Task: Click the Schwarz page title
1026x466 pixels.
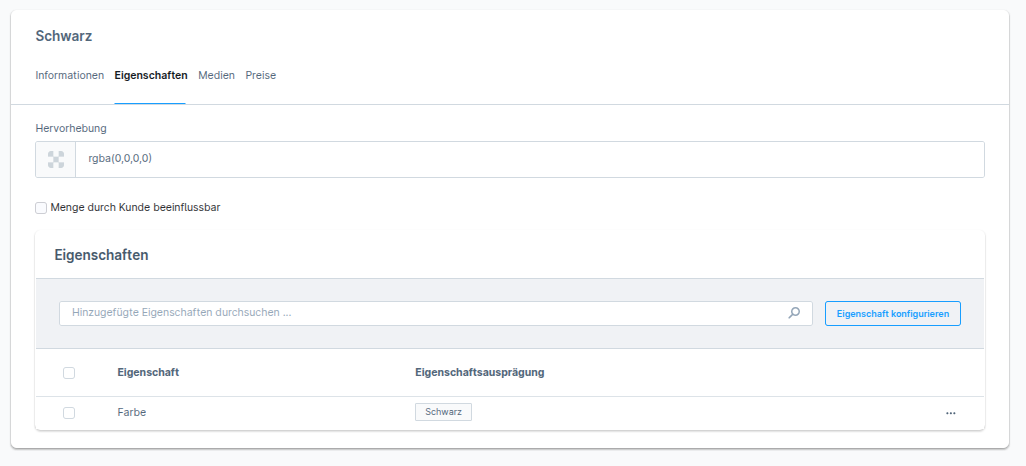Action: 63,36
